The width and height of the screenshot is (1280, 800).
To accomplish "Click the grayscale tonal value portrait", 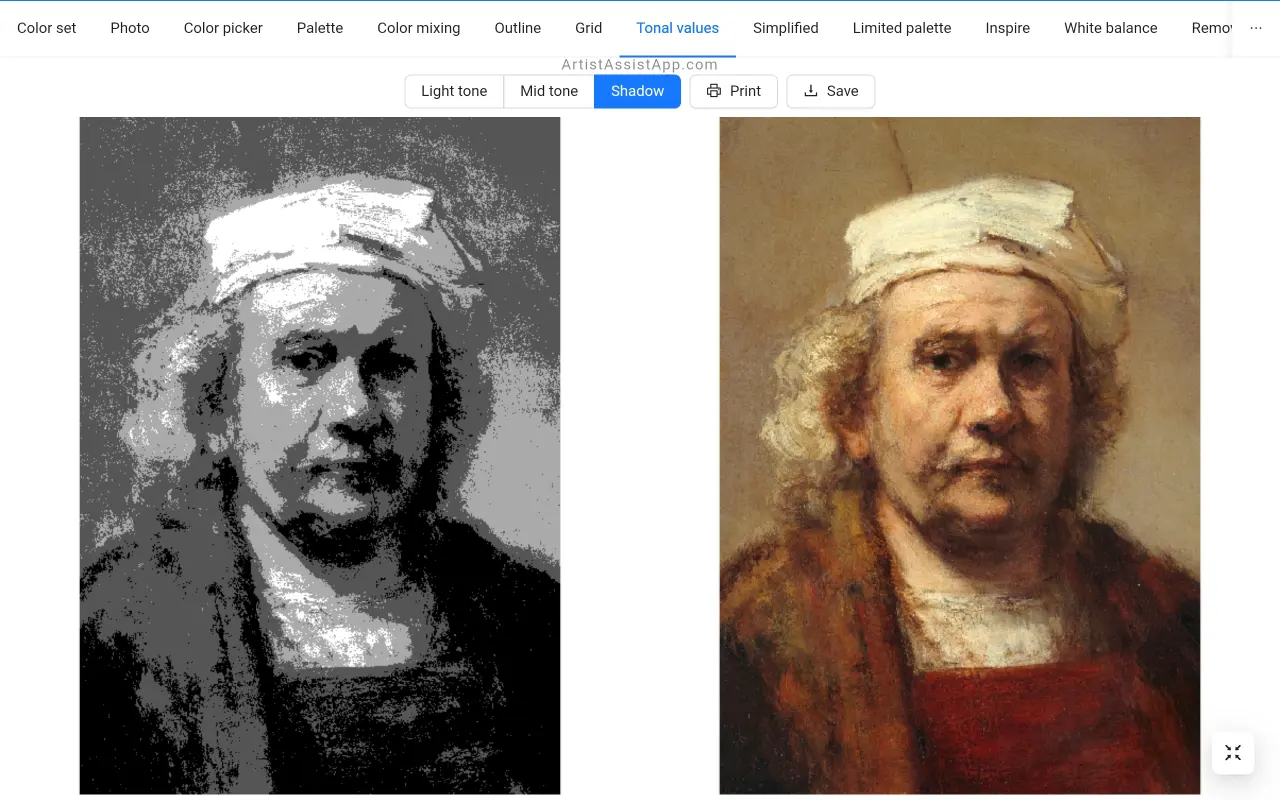I will tap(320, 456).
